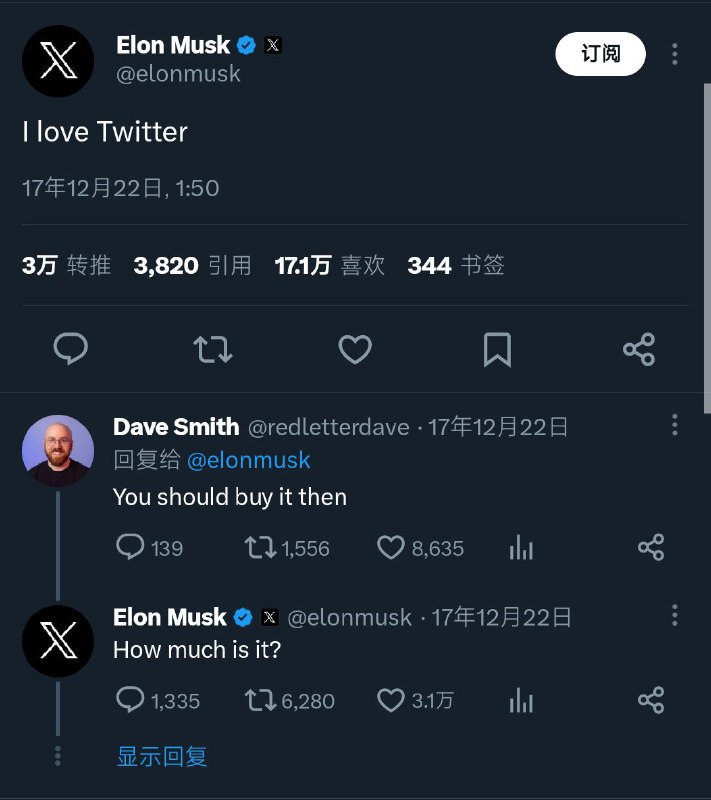Viewport: 711px width, 800px height.
Task: Reply to Dave Smith's comment
Action: (x=131, y=547)
